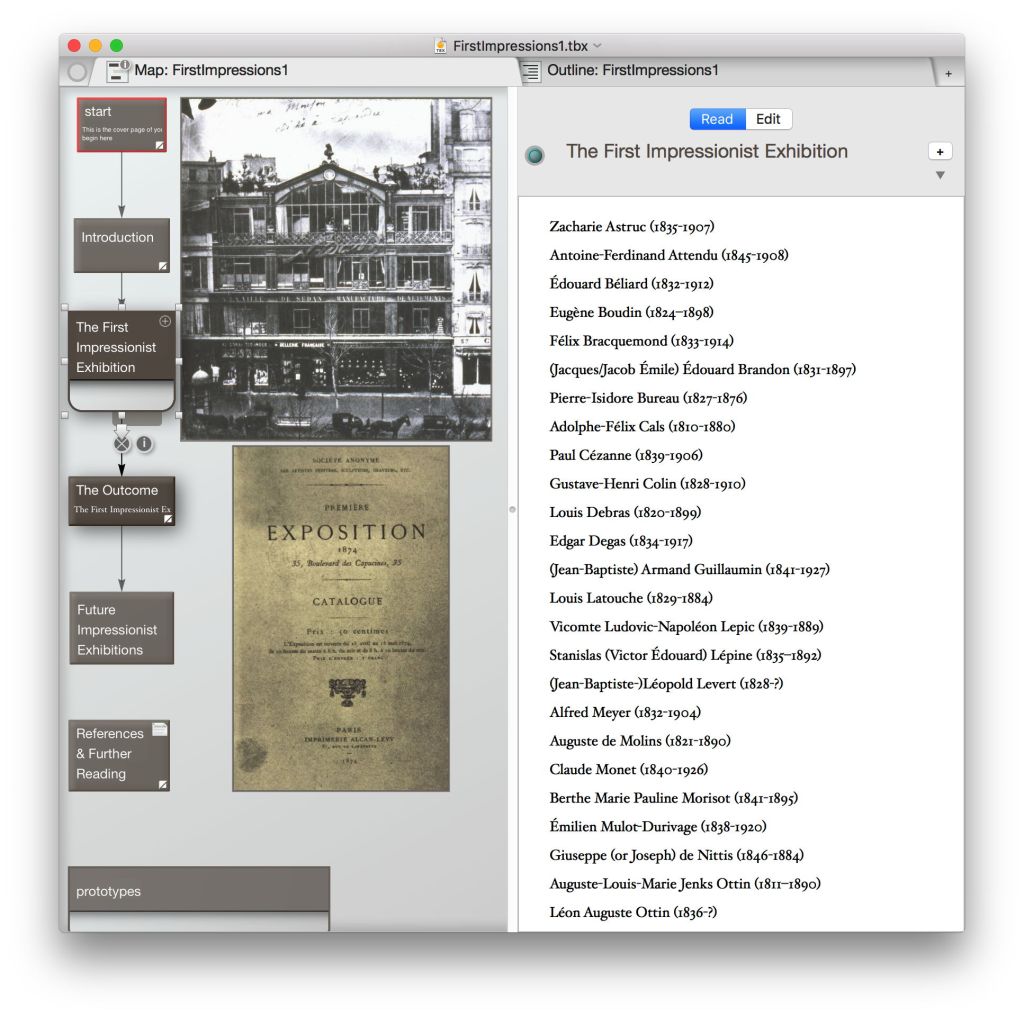Click the teal note color dot
Viewport: 1024px width, 1017px height.
(536, 155)
